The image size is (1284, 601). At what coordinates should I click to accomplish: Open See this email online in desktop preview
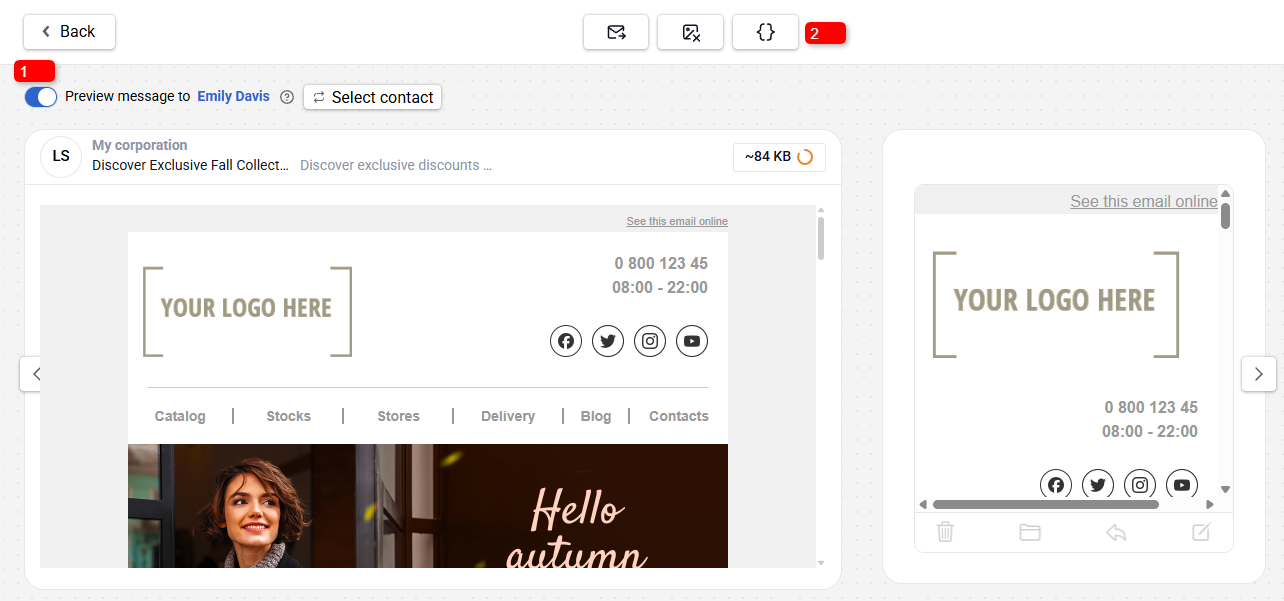tap(677, 221)
